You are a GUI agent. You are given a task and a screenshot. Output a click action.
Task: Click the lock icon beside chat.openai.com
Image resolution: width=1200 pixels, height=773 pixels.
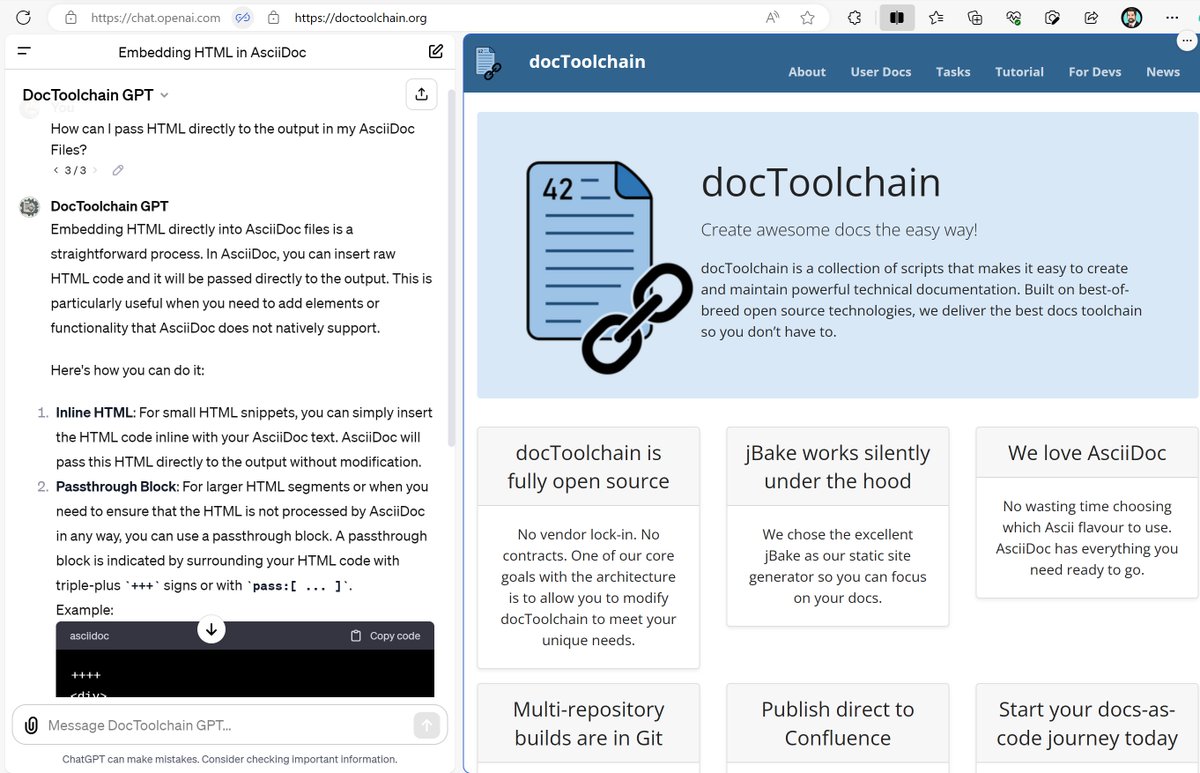pos(70,18)
